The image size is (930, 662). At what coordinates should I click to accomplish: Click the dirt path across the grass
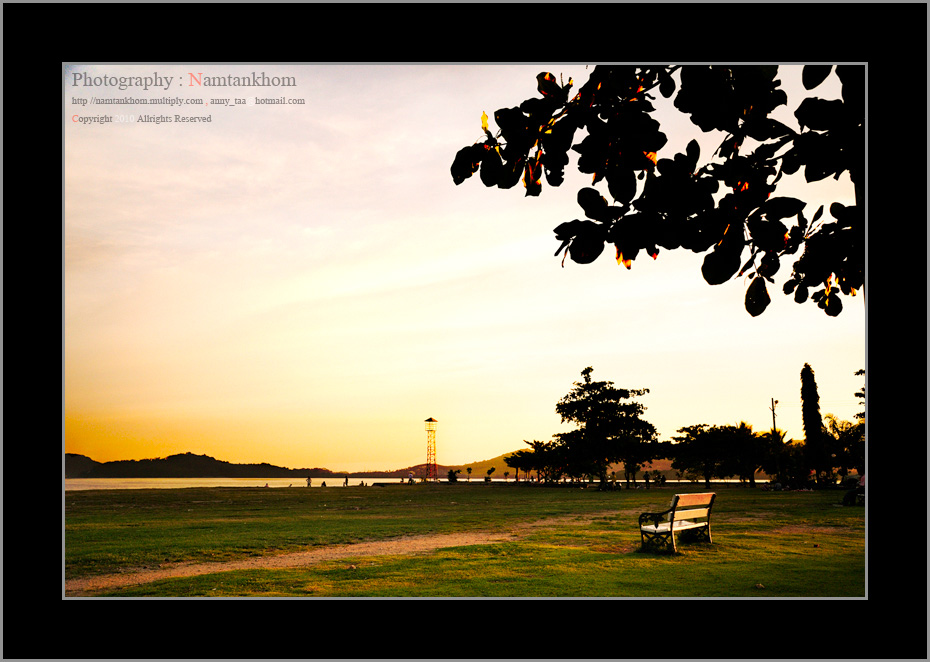point(300,556)
